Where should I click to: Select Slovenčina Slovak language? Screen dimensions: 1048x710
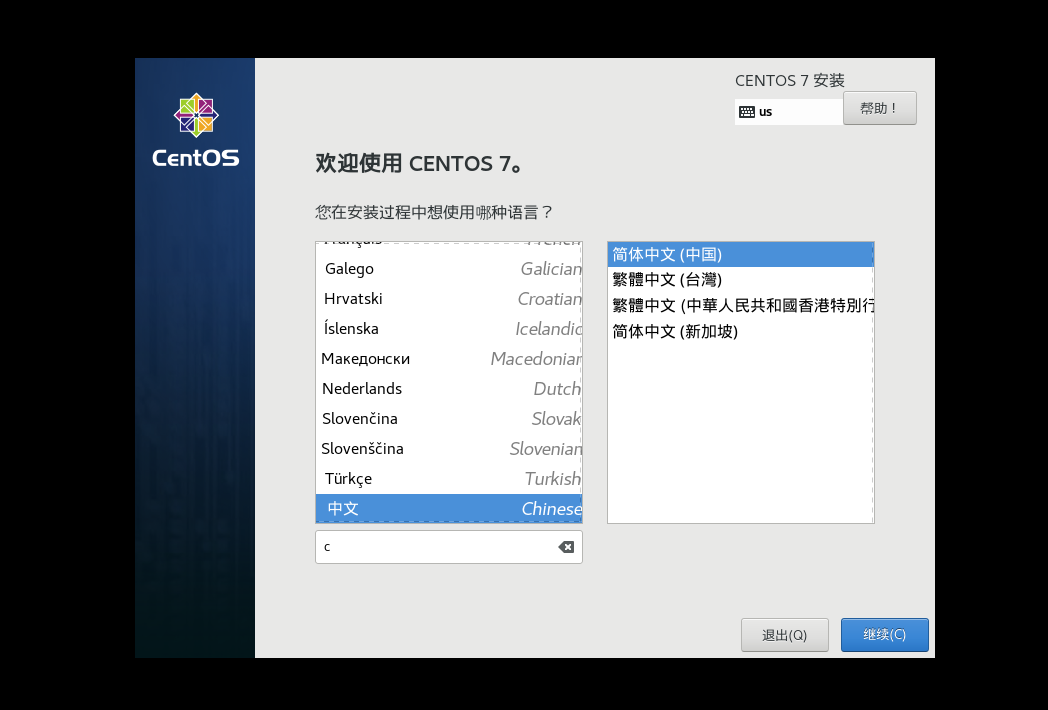(x=448, y=419)
